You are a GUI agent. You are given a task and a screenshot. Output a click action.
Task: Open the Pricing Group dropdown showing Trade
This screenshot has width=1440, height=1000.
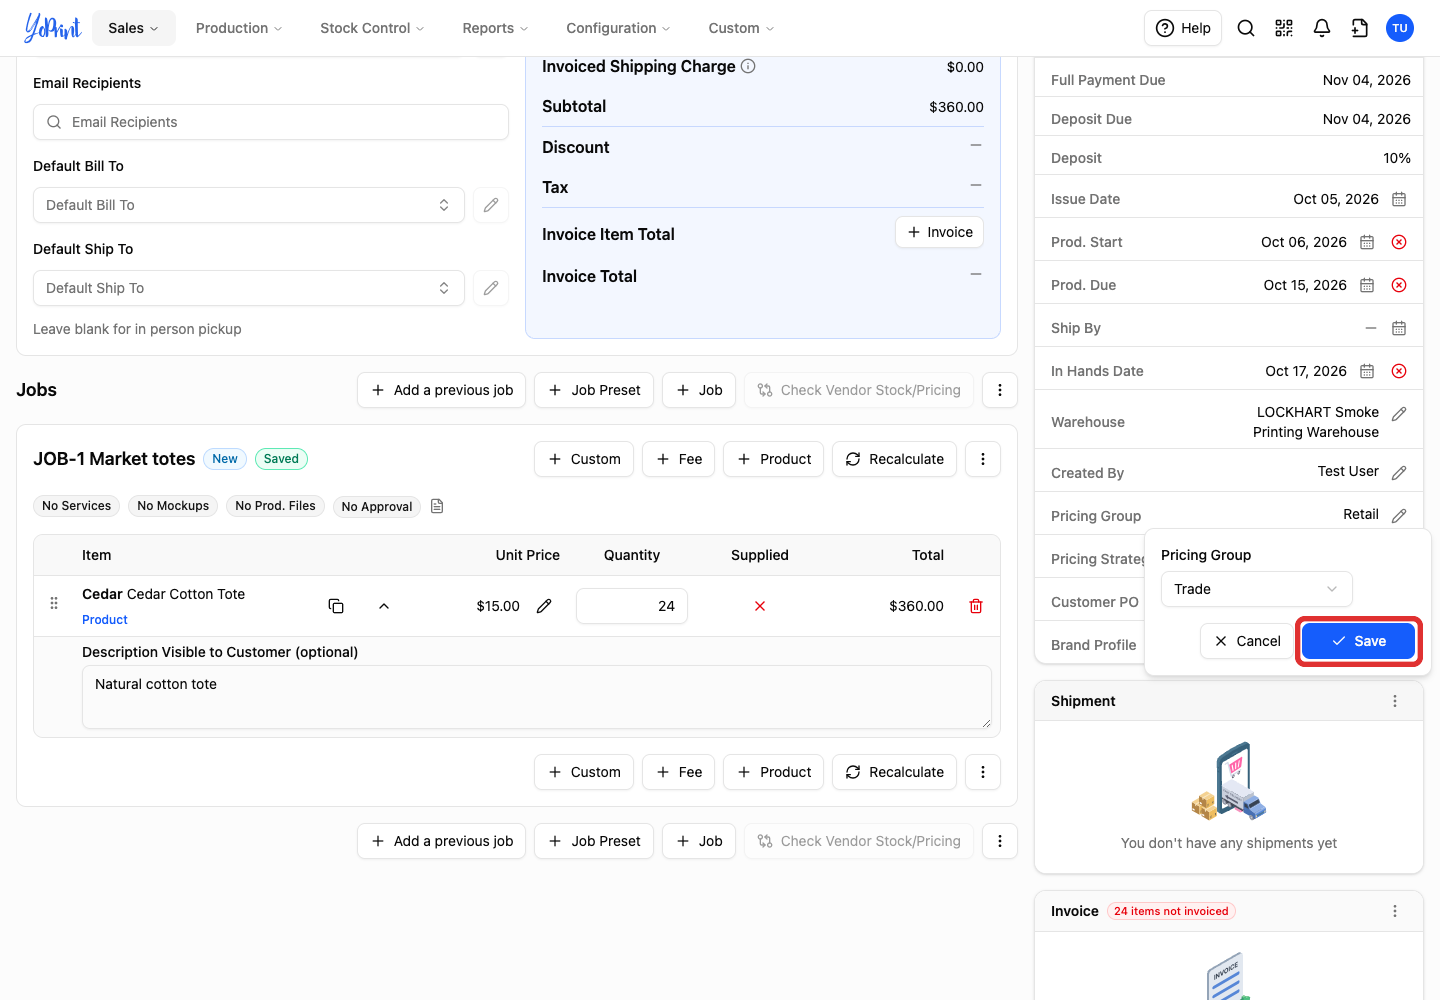coord(1257,589)
